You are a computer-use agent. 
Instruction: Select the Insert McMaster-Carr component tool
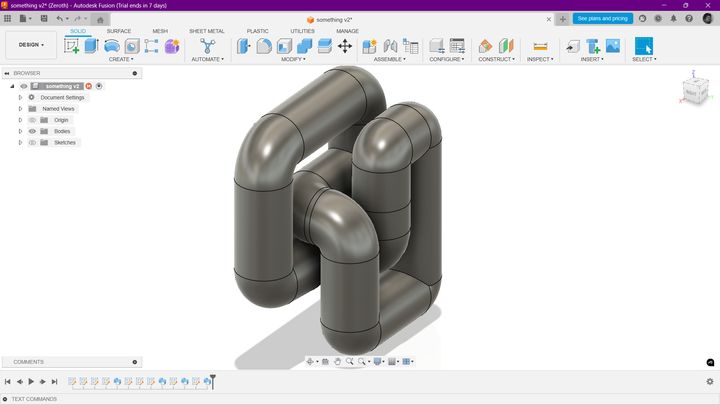tap(593, 46)
